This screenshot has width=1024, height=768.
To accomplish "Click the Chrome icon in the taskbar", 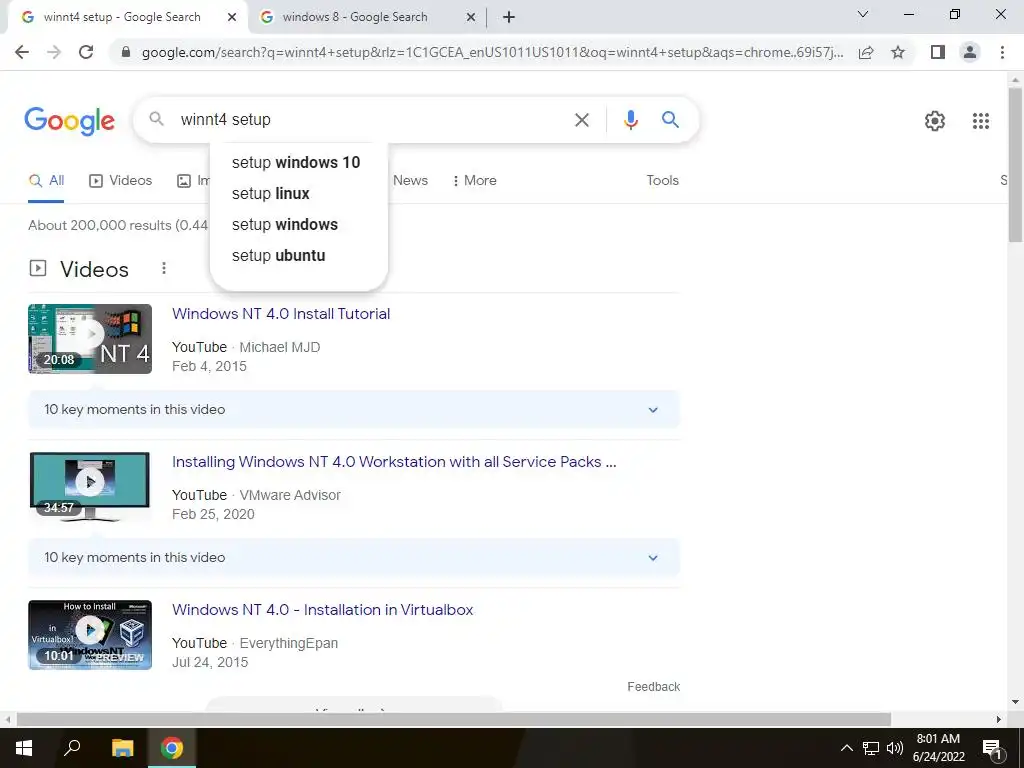I will (172, 748).
